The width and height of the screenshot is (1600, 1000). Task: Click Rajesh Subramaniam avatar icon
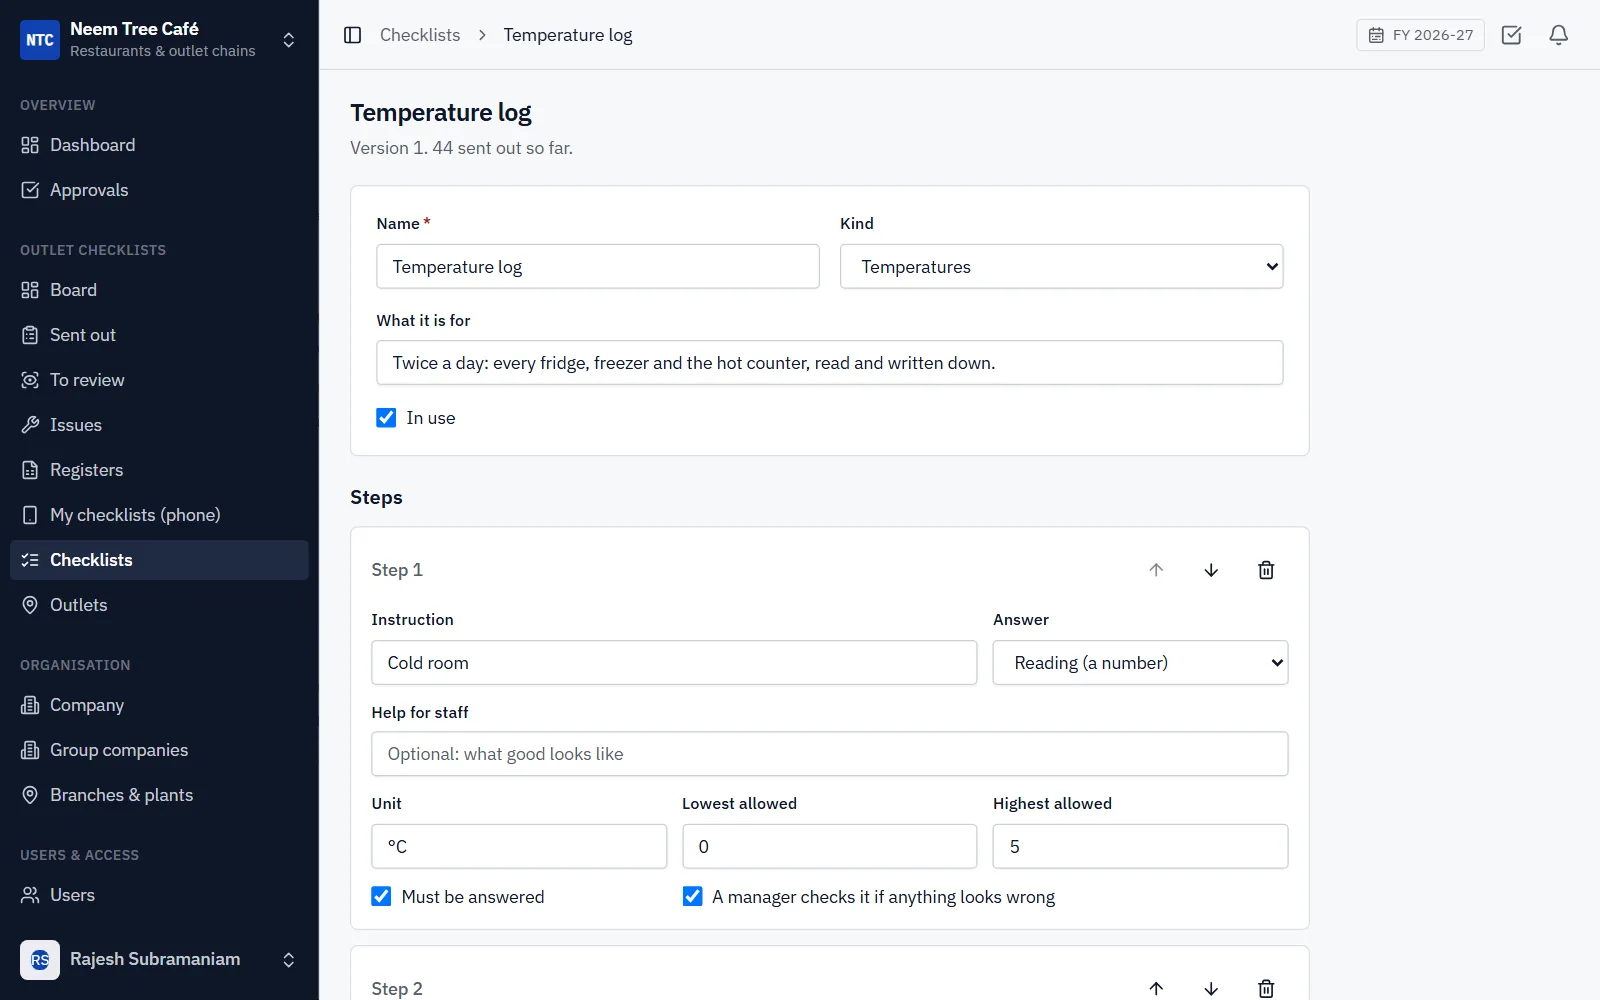point(40,960)
